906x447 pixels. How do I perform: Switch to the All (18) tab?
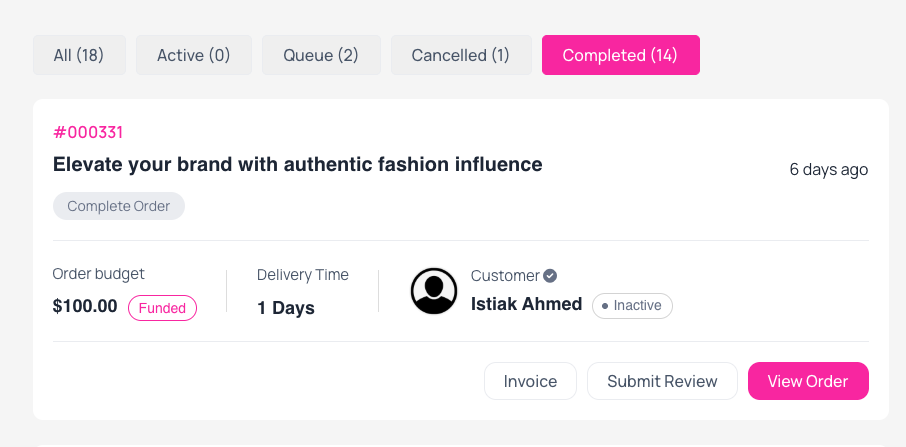pos(79,55)
